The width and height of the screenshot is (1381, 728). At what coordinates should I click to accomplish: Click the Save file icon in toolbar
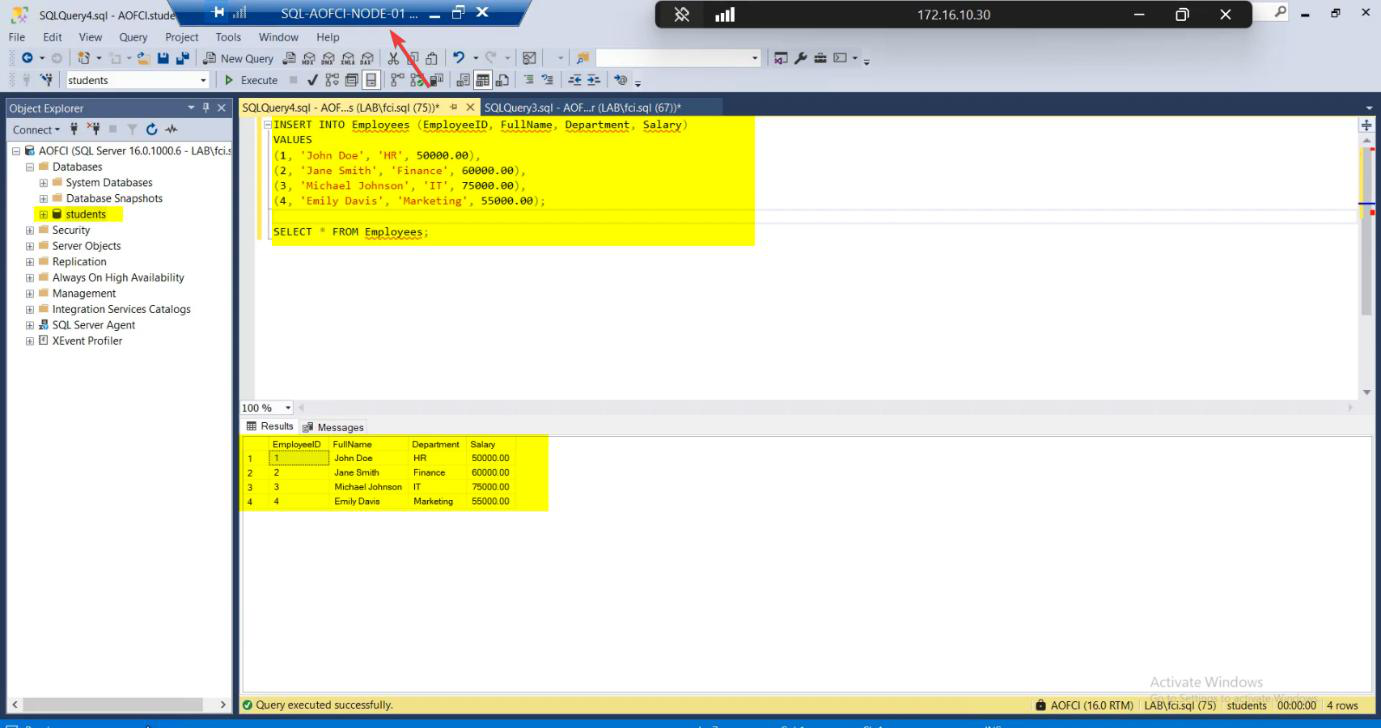[162, 58]
